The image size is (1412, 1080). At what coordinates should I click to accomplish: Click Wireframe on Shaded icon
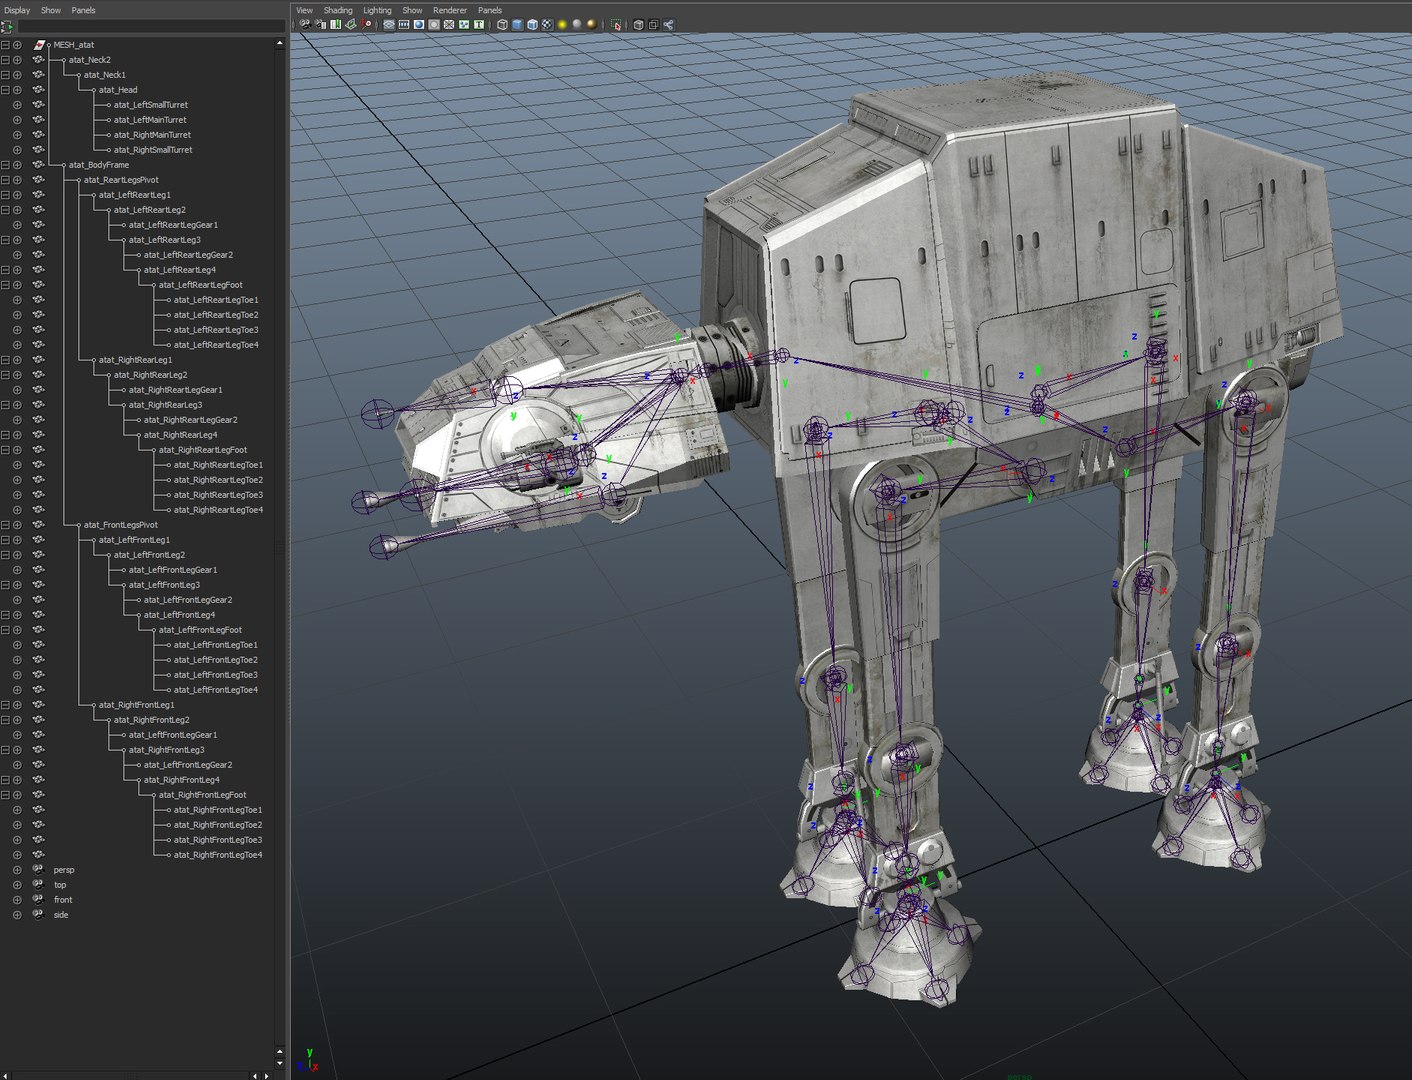tap(532, 24)
